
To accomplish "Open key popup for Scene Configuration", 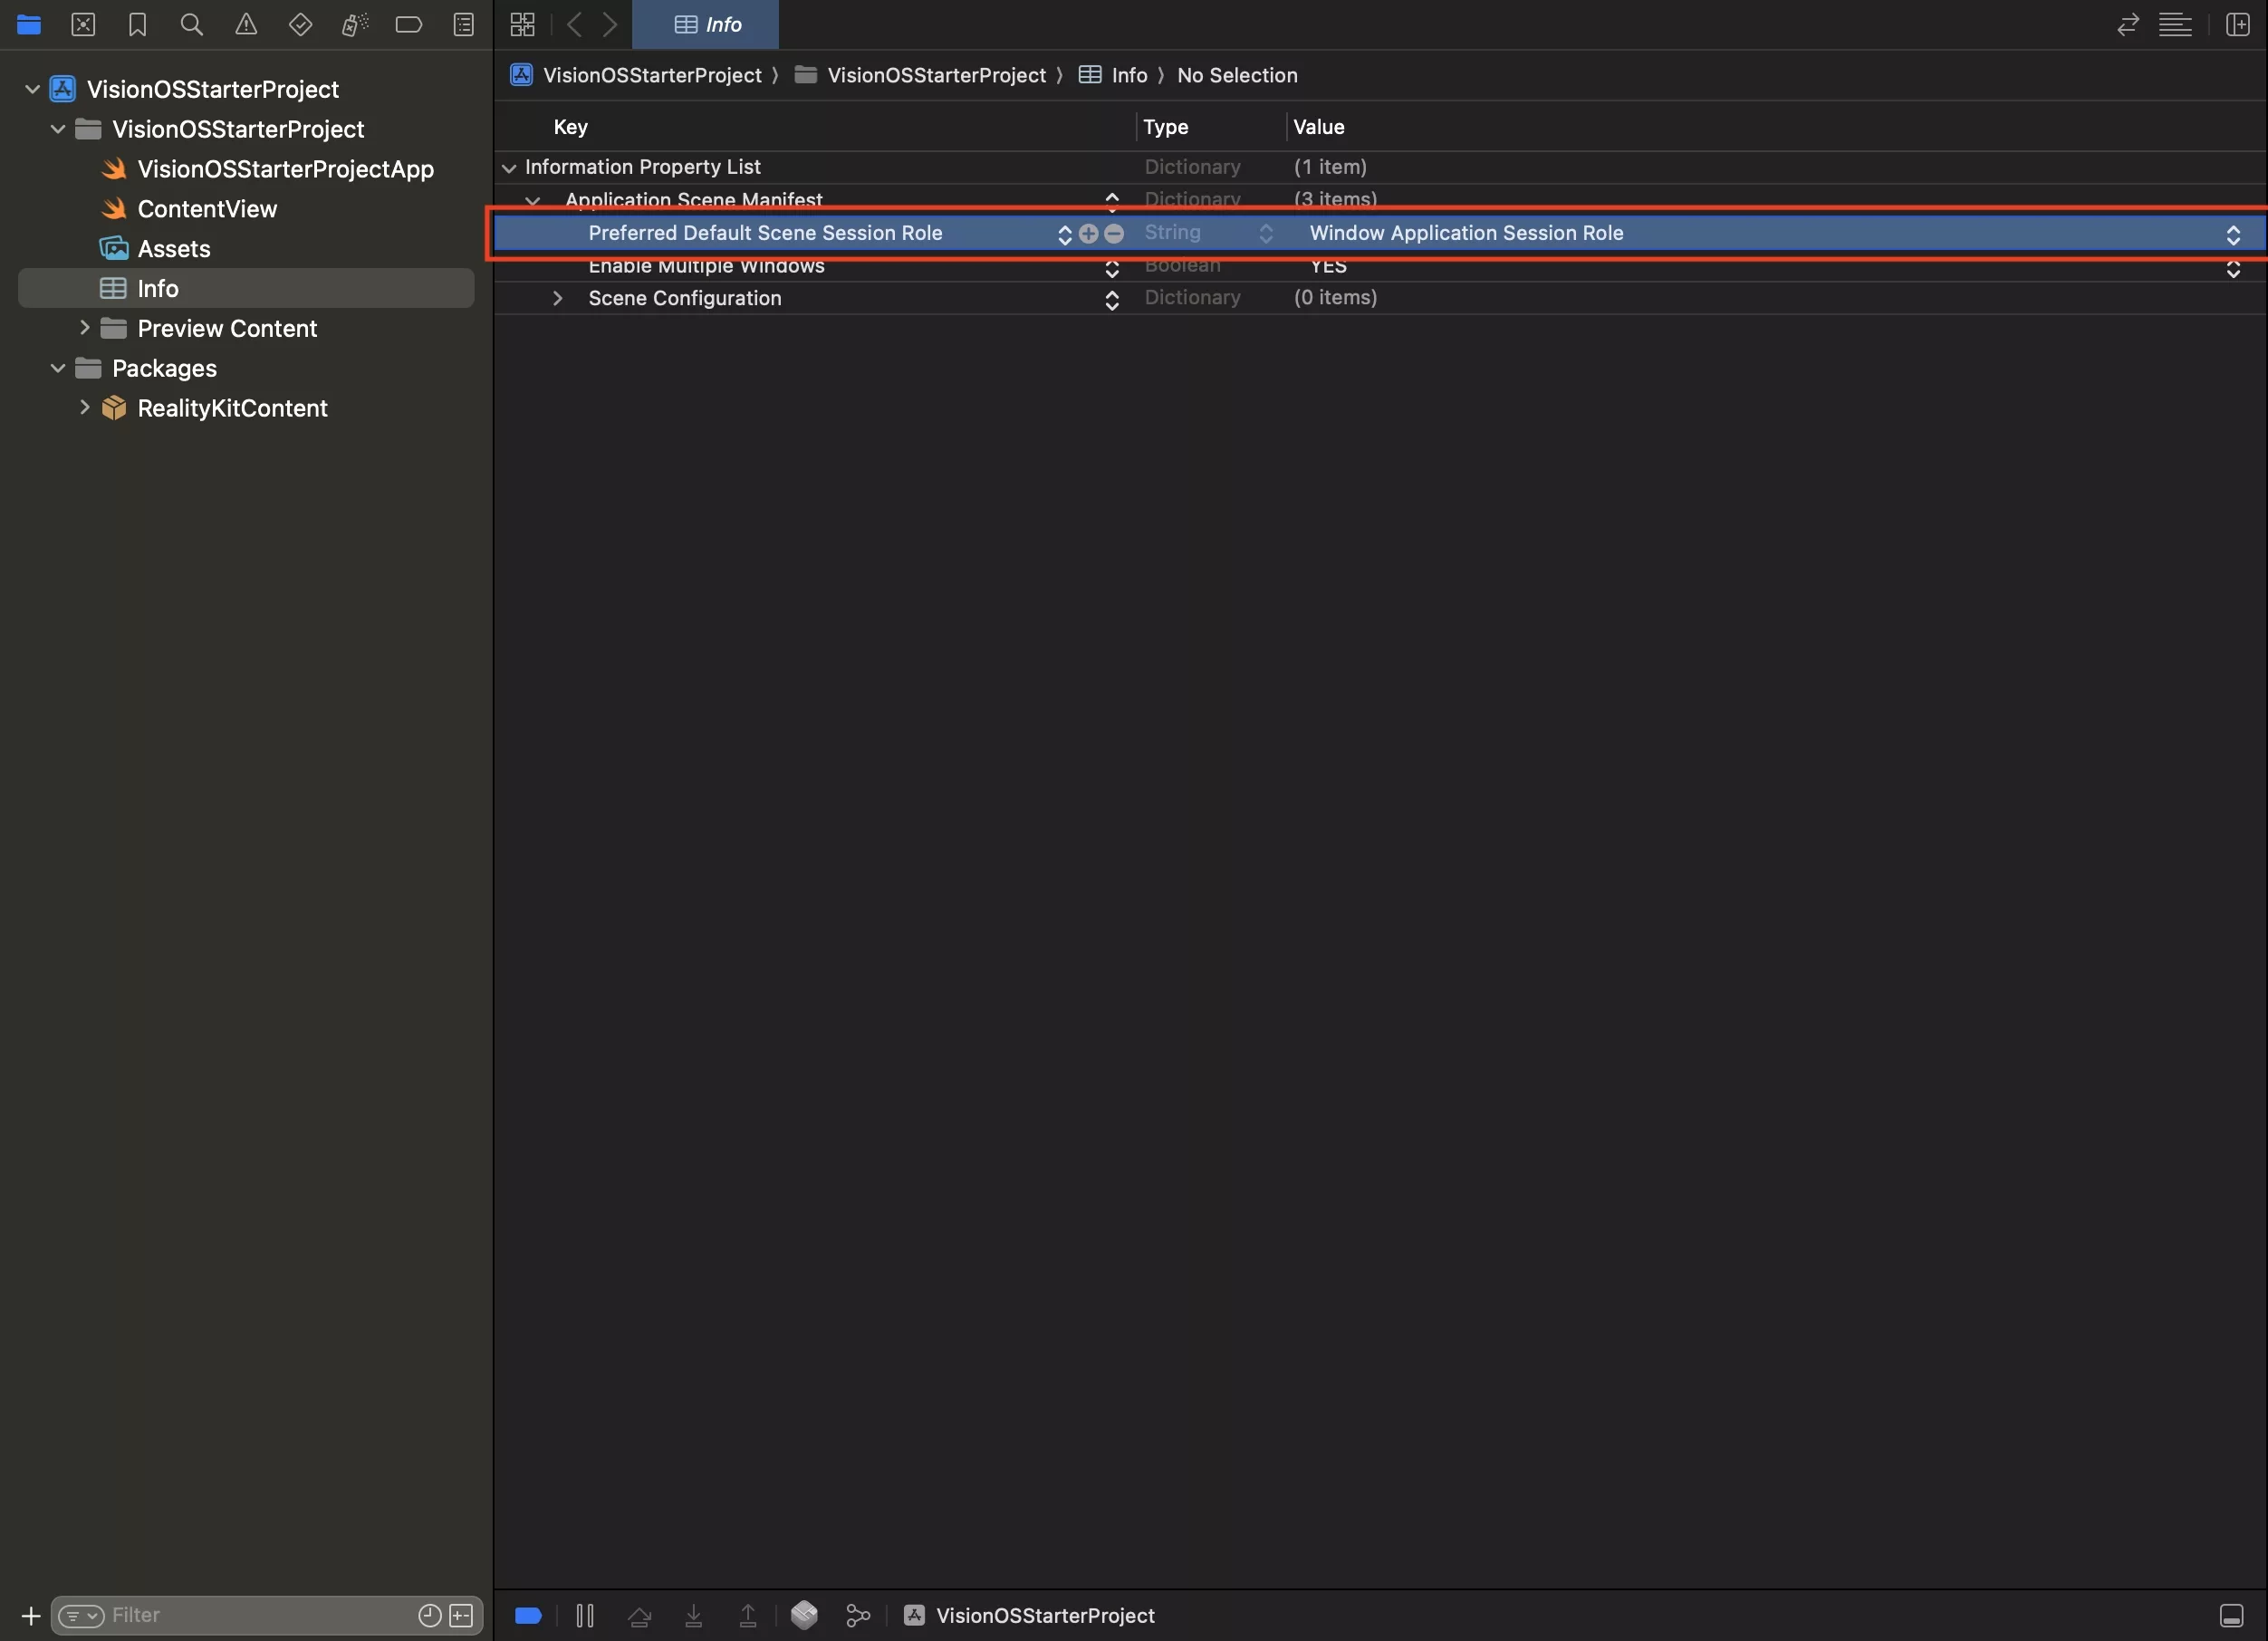I will click(x=1111, y=299).
